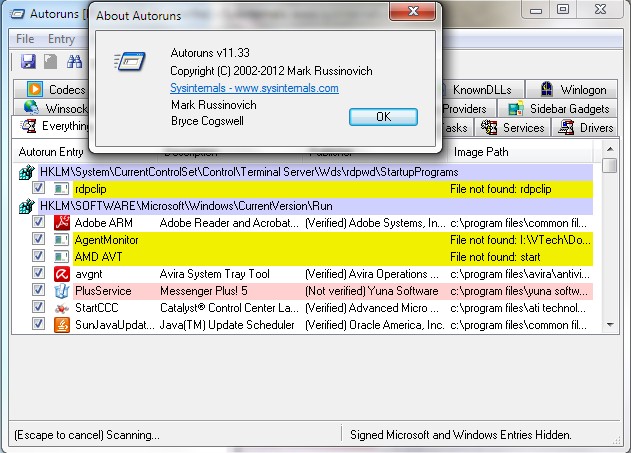Click the Adobe ARM red PDF icon
Screen dimensions: 631x453
coord(62,222)
